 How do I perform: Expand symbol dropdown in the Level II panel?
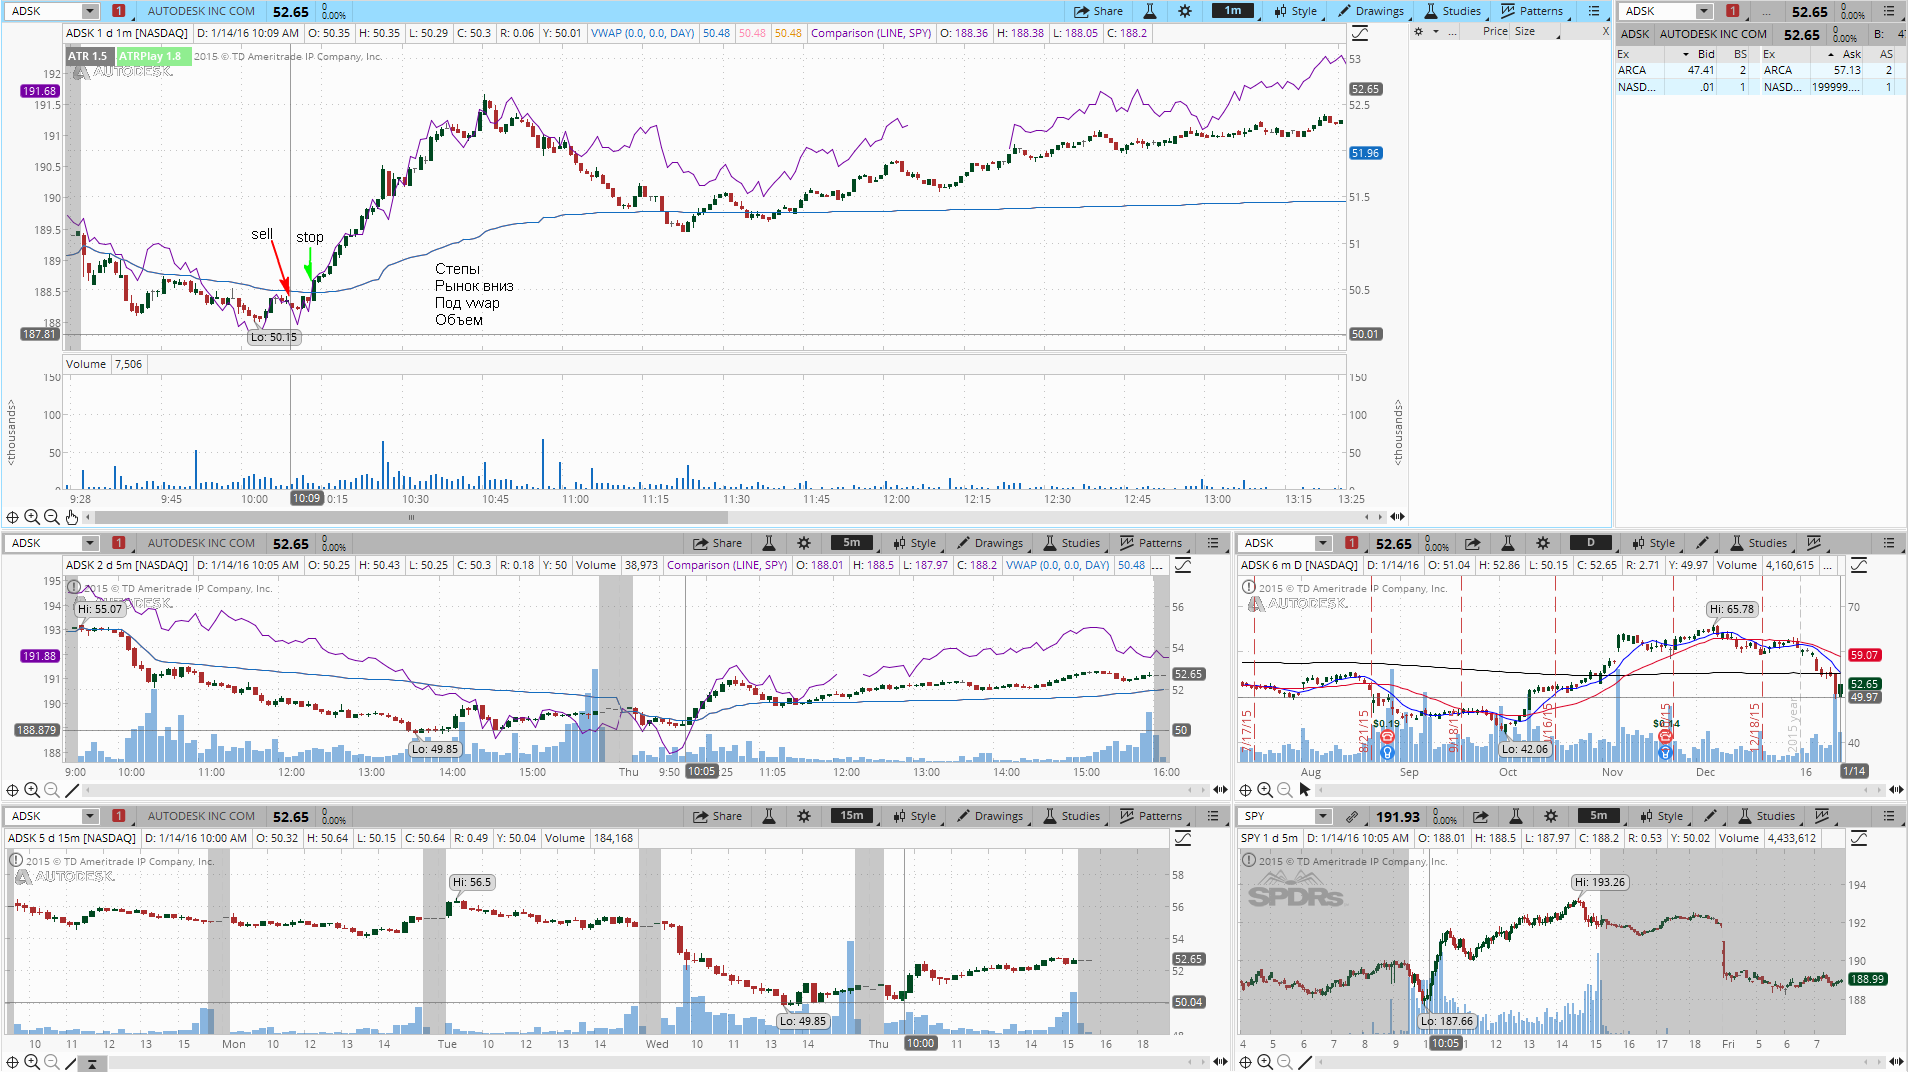(x=1704, y=11)
